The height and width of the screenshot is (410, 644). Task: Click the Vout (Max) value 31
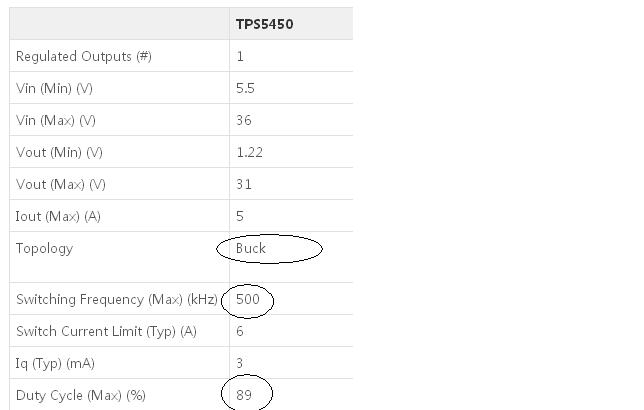pos(244,184)
